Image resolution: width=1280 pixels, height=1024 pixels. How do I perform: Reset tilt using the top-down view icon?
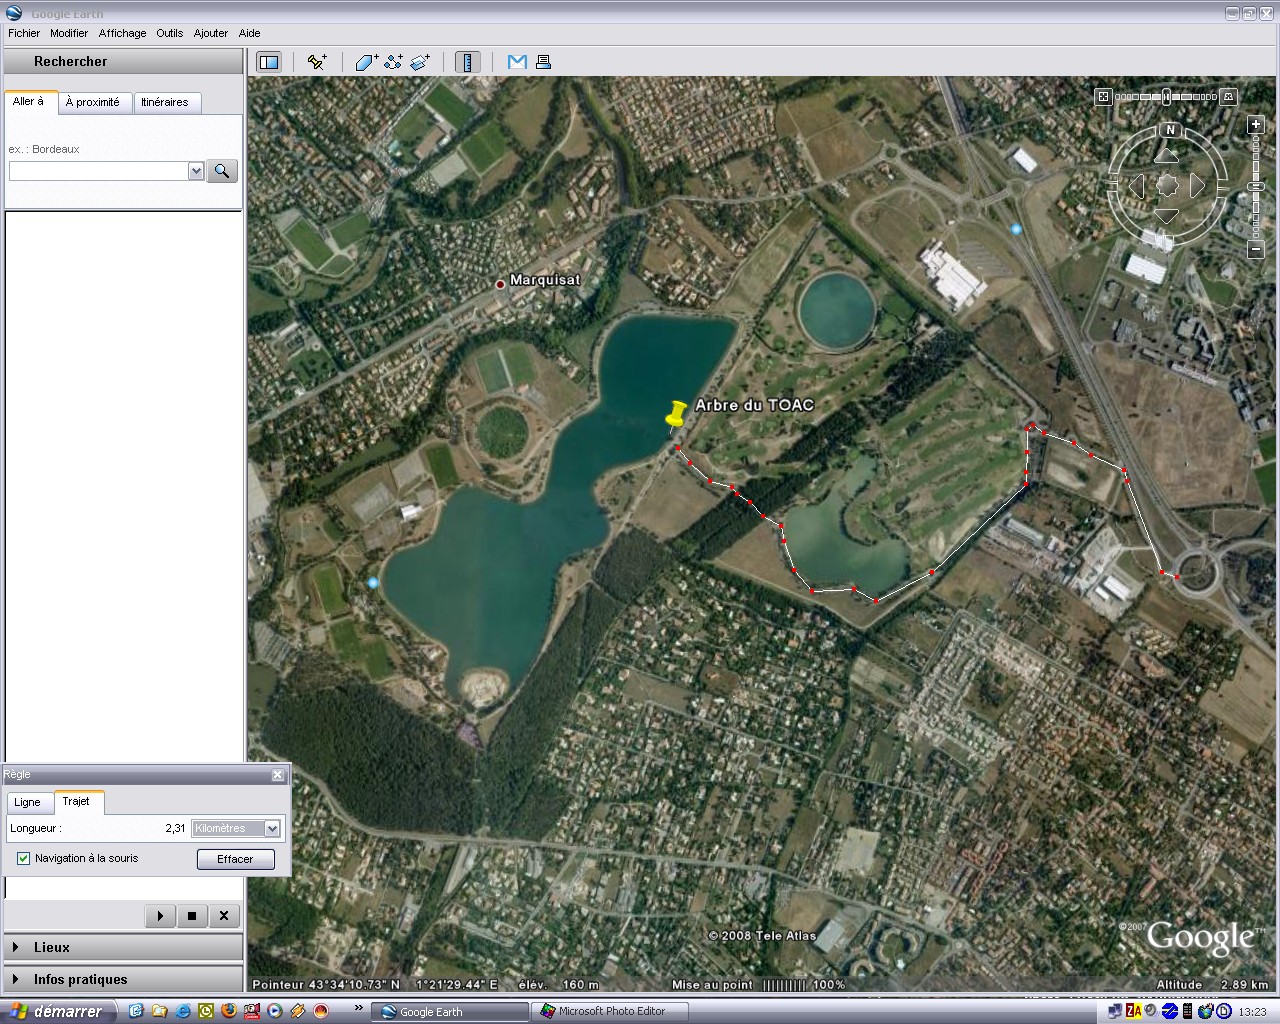click(1103, 97)
